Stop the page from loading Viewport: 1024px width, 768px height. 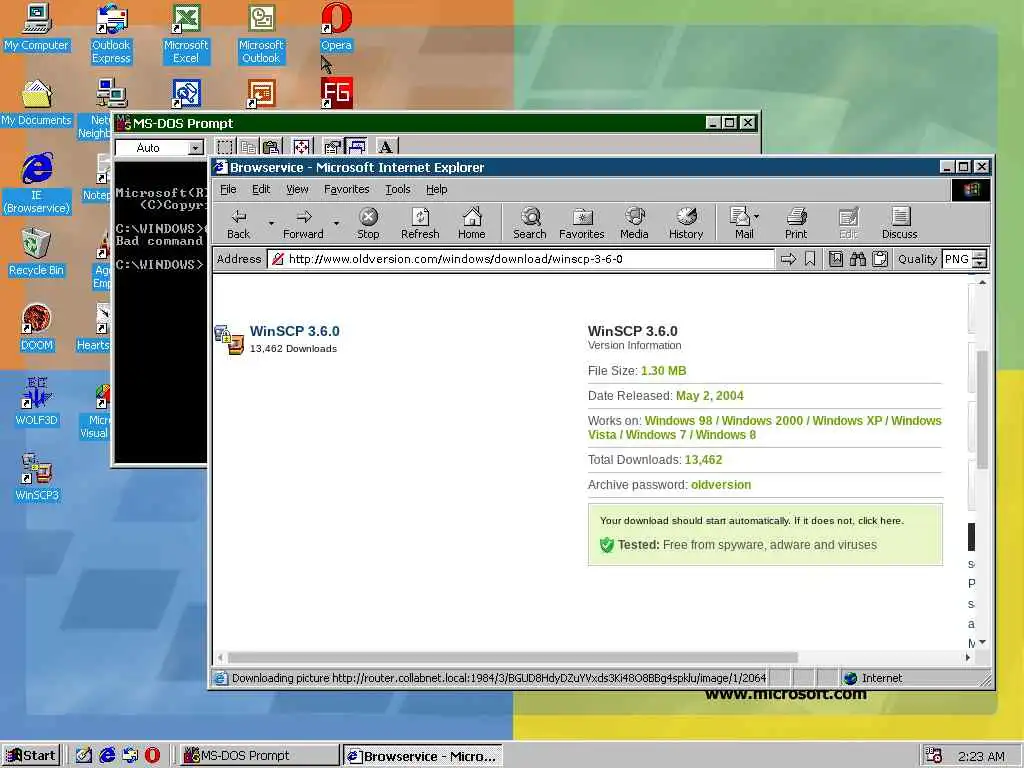click(x=368, y=223)
